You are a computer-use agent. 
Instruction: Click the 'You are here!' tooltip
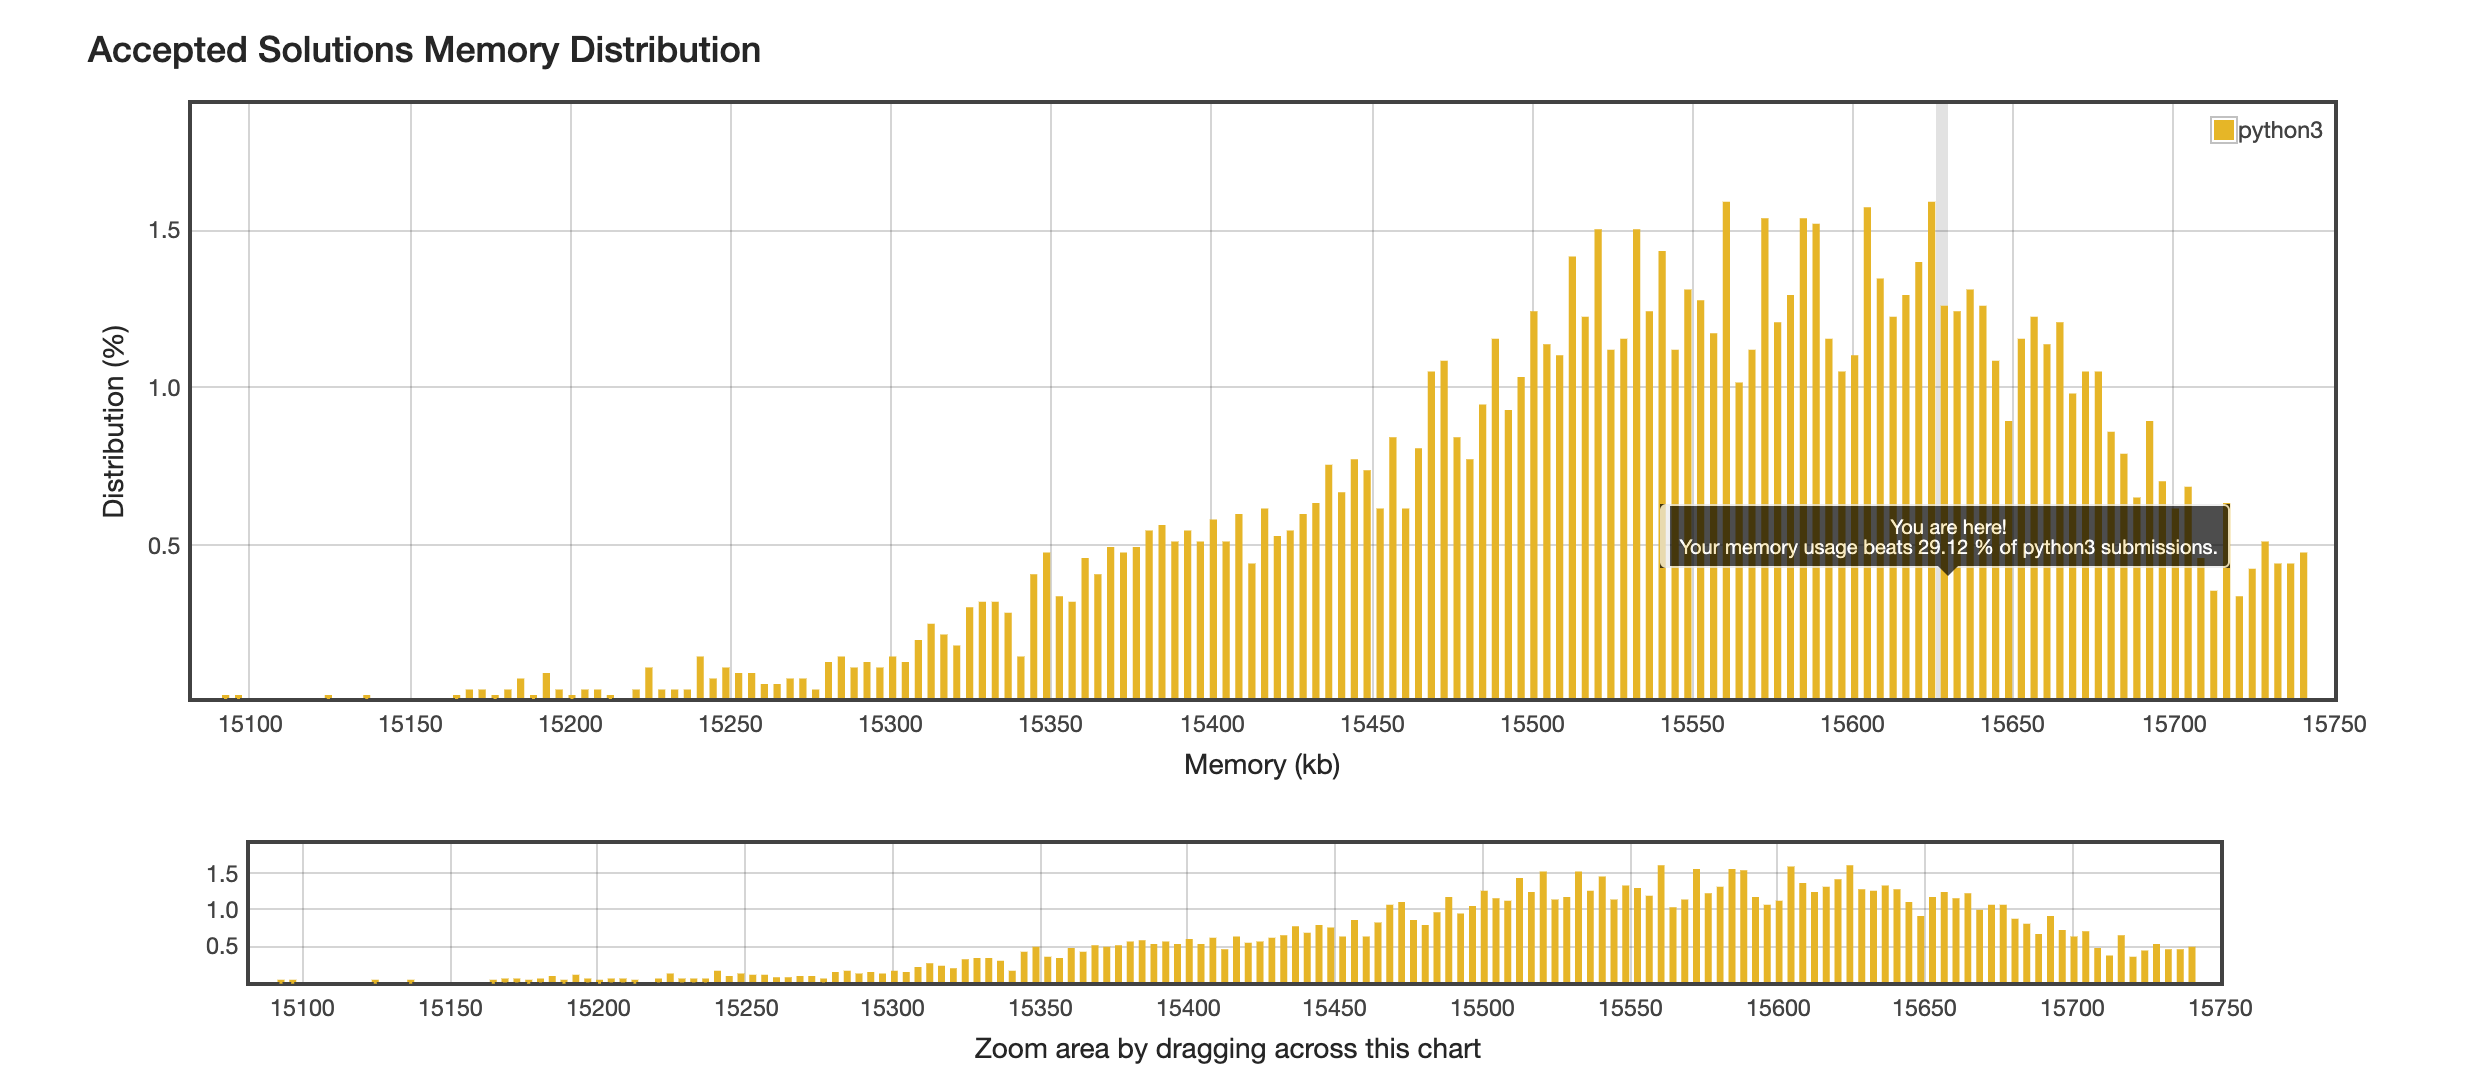1947,537
